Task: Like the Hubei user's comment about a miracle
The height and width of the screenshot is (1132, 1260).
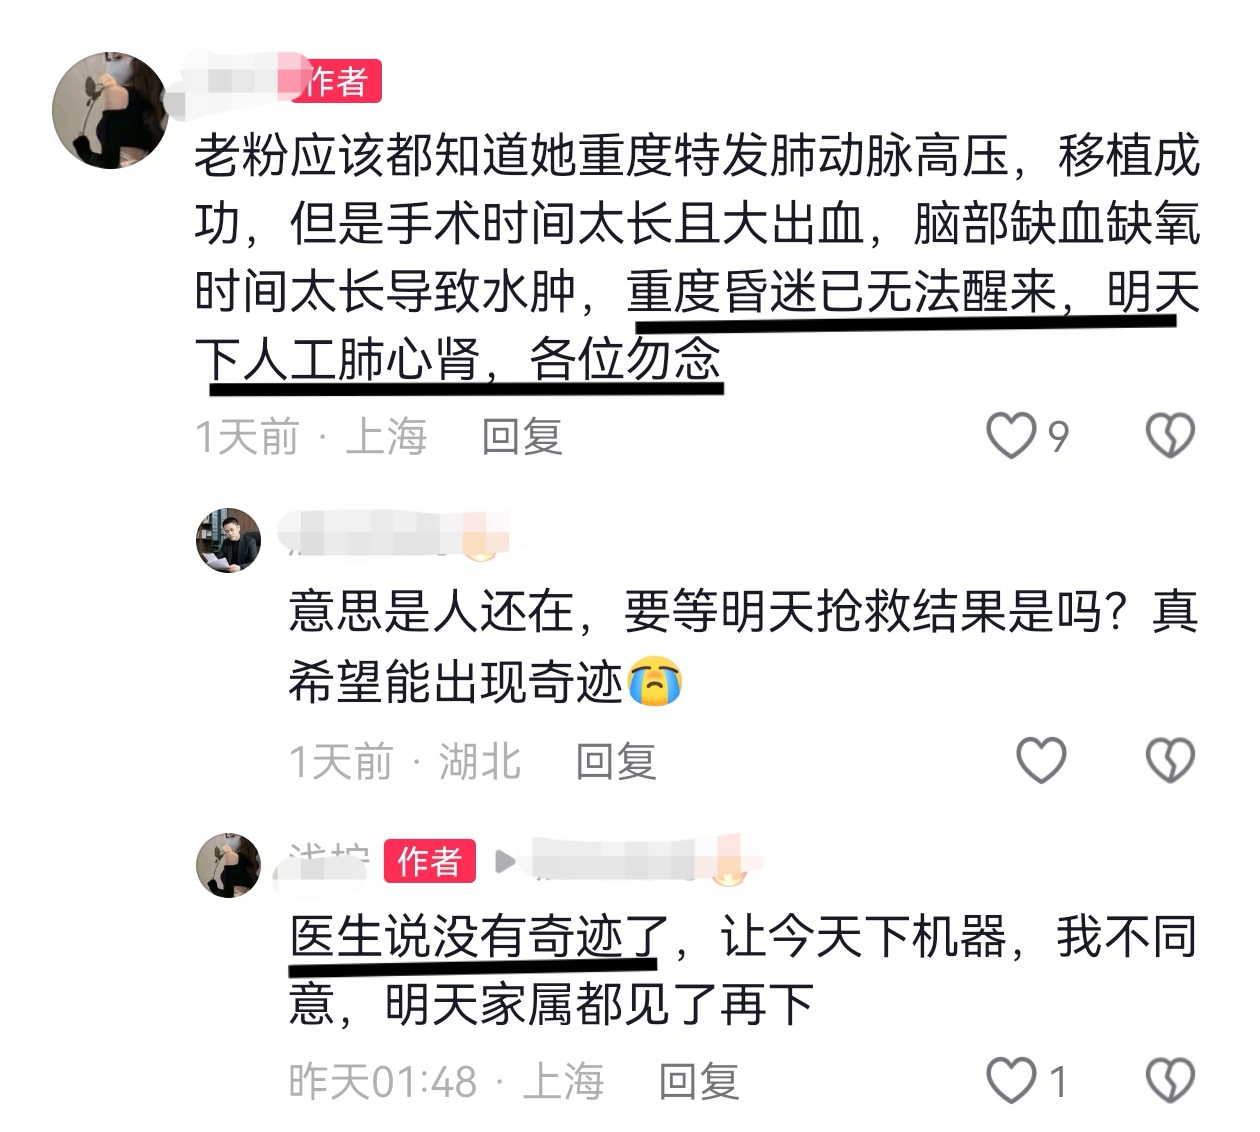Action: click(x=1041, y=760)
